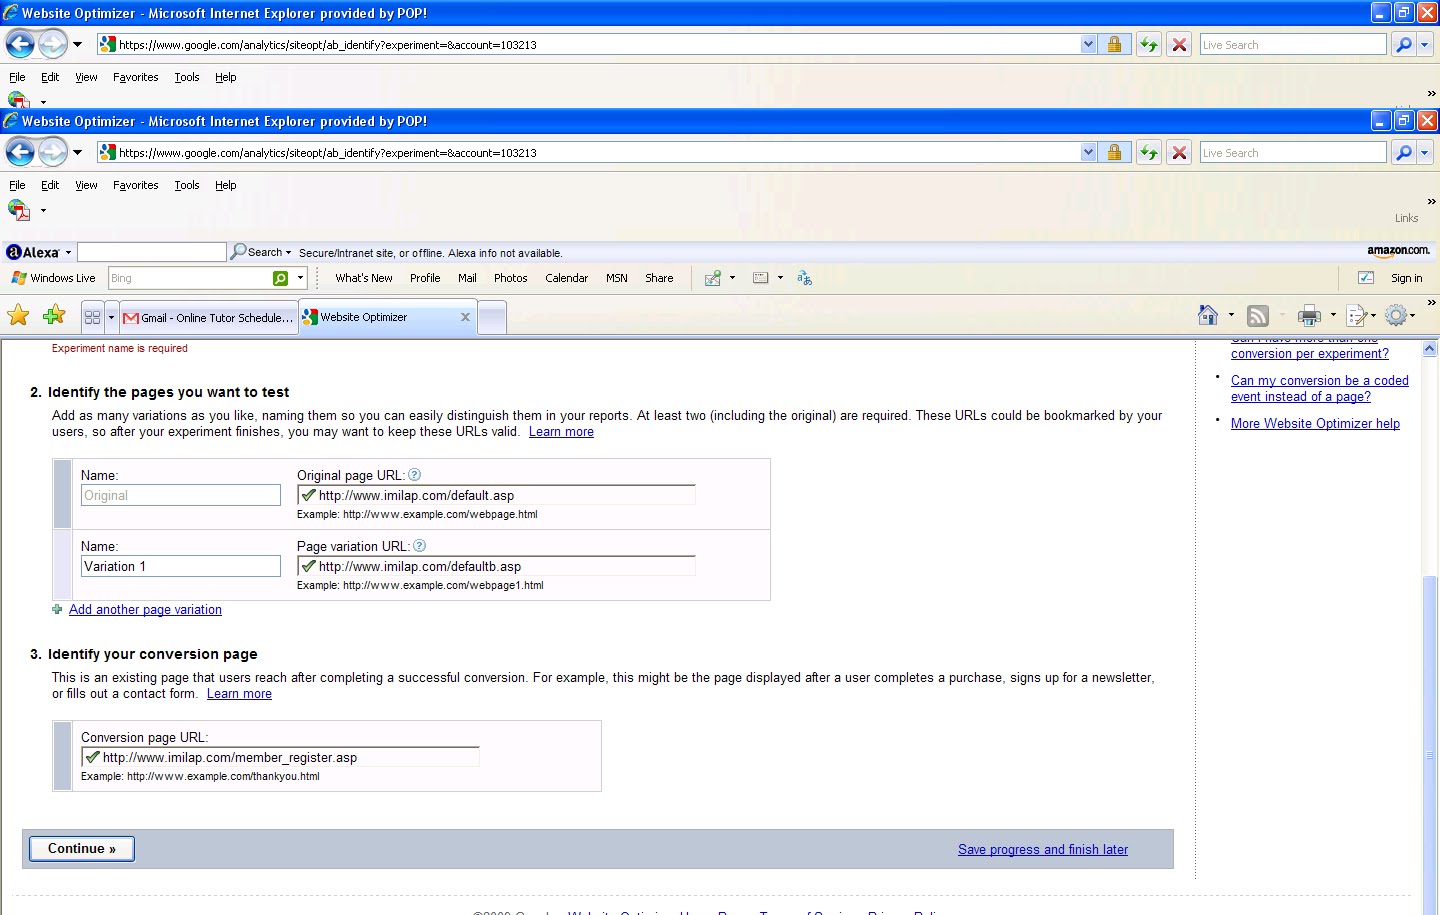This screenshot has height=915, width=1440.
Task: Enable the Windows Live Sign in checkbox
Action: (x=1365, y=278)
